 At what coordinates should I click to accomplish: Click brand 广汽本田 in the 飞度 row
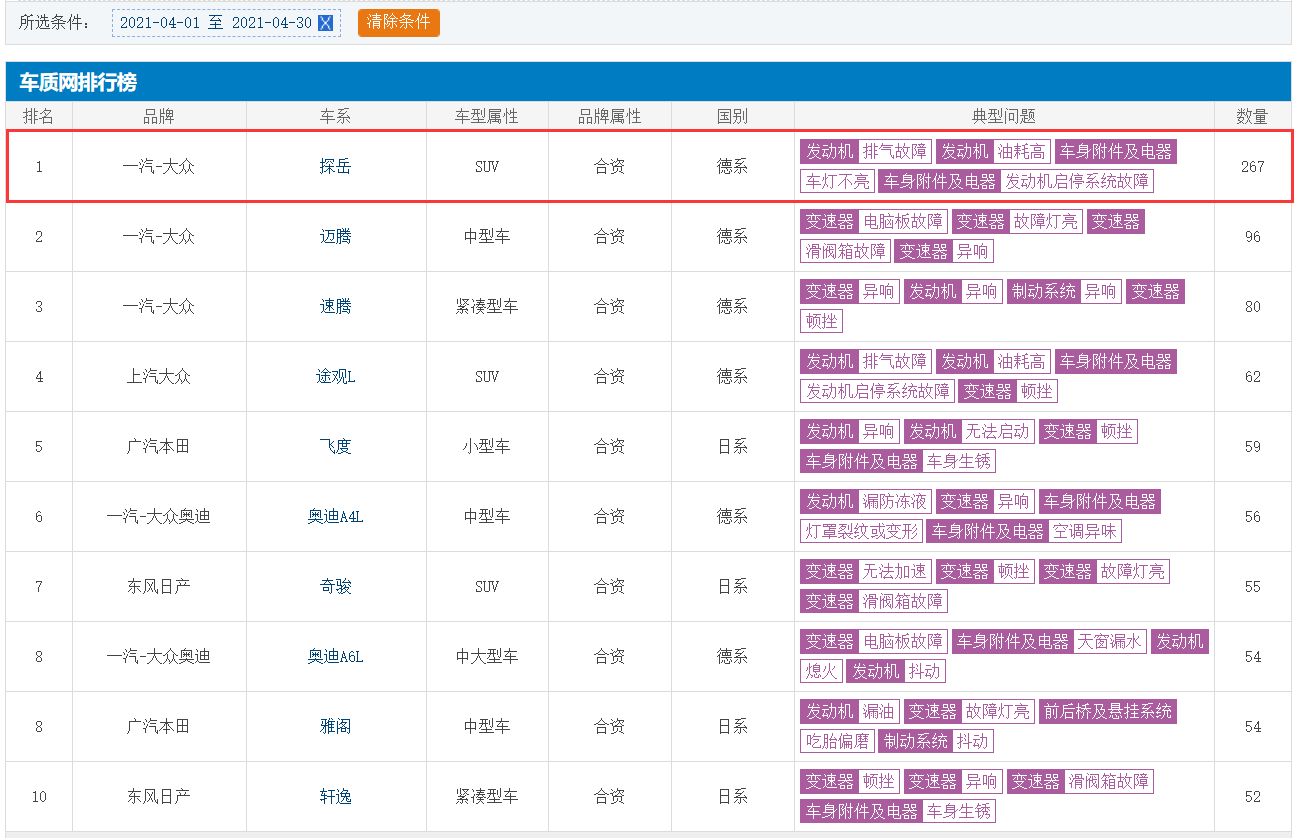click(159, 447)
